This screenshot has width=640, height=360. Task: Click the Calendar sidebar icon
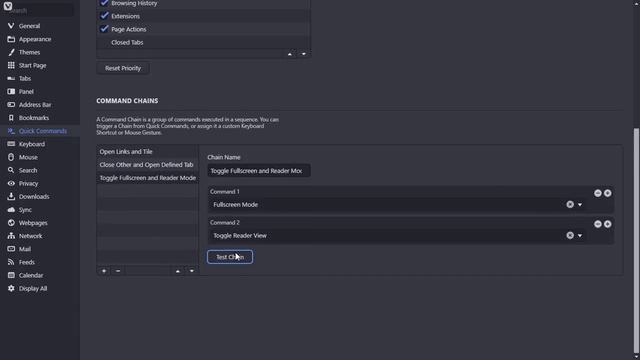(11, 275)
